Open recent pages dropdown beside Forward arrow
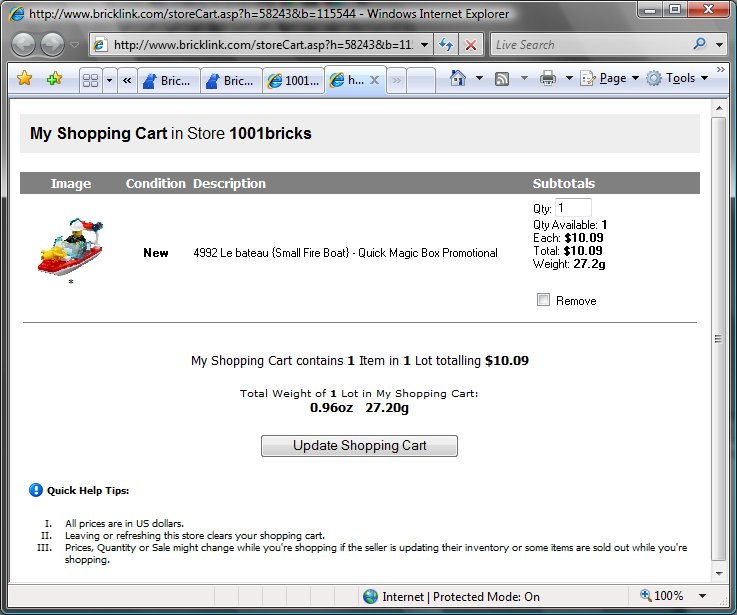The image size is (737, 615). coord(74,45)
